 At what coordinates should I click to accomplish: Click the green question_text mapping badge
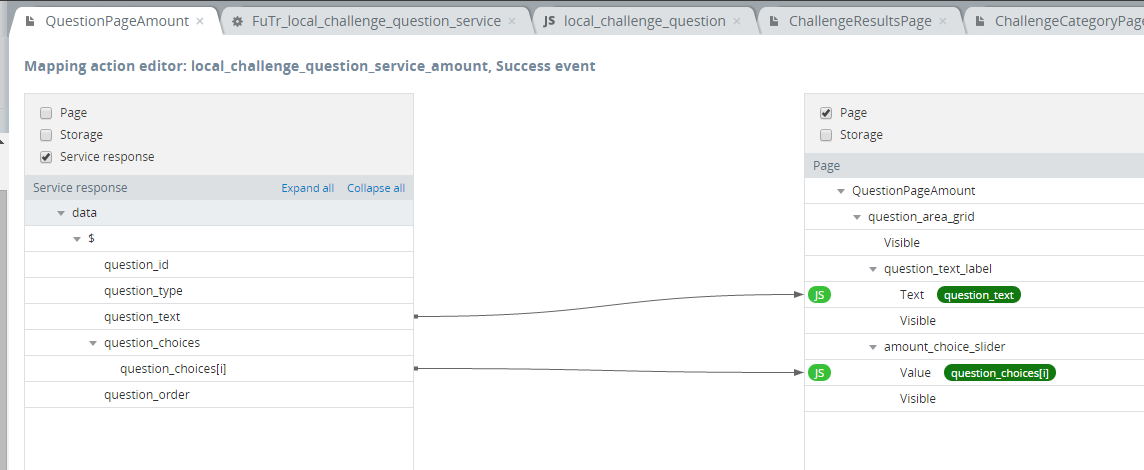(x=978, y=295)
